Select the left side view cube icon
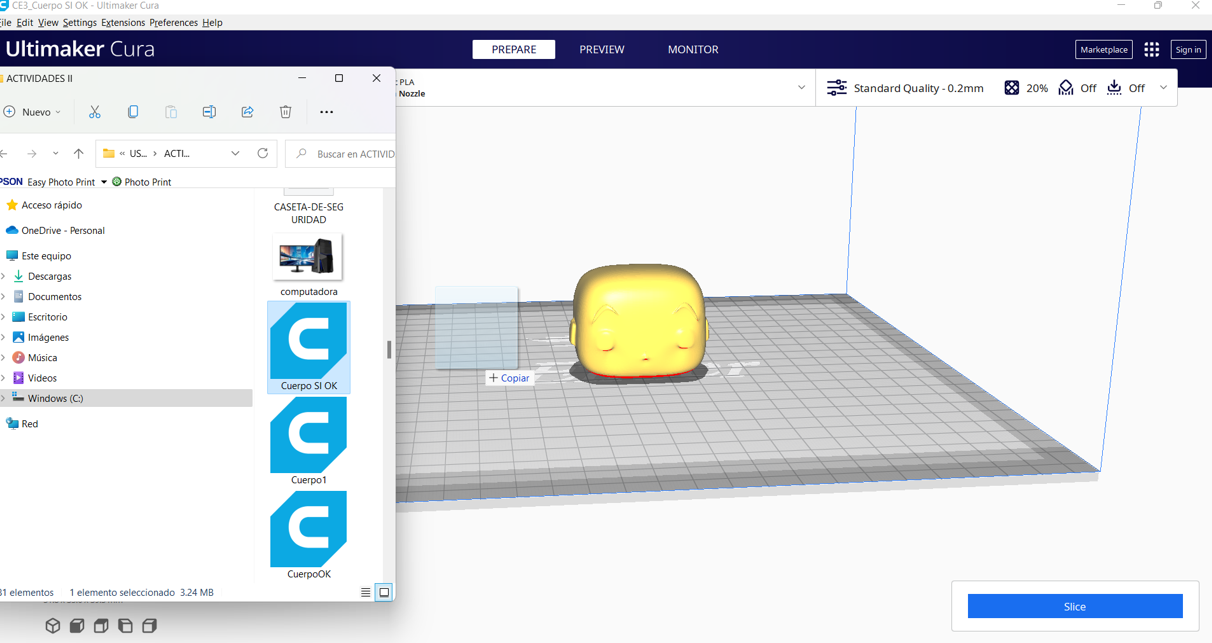 [125, 626]
